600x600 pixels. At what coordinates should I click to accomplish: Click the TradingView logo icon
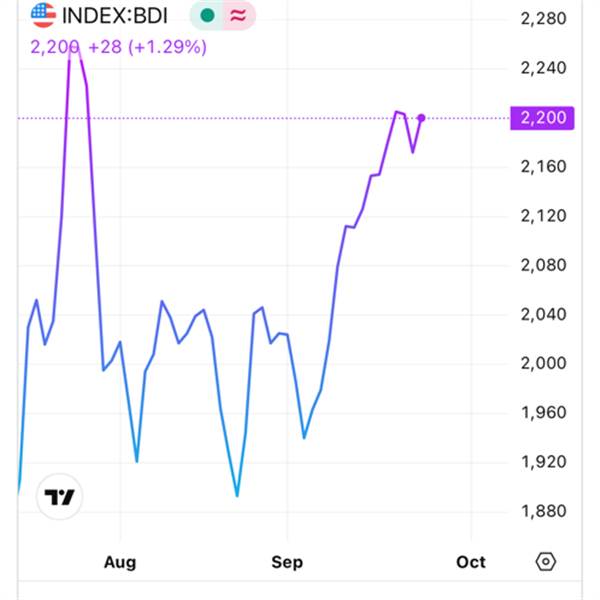click(59, 497)
